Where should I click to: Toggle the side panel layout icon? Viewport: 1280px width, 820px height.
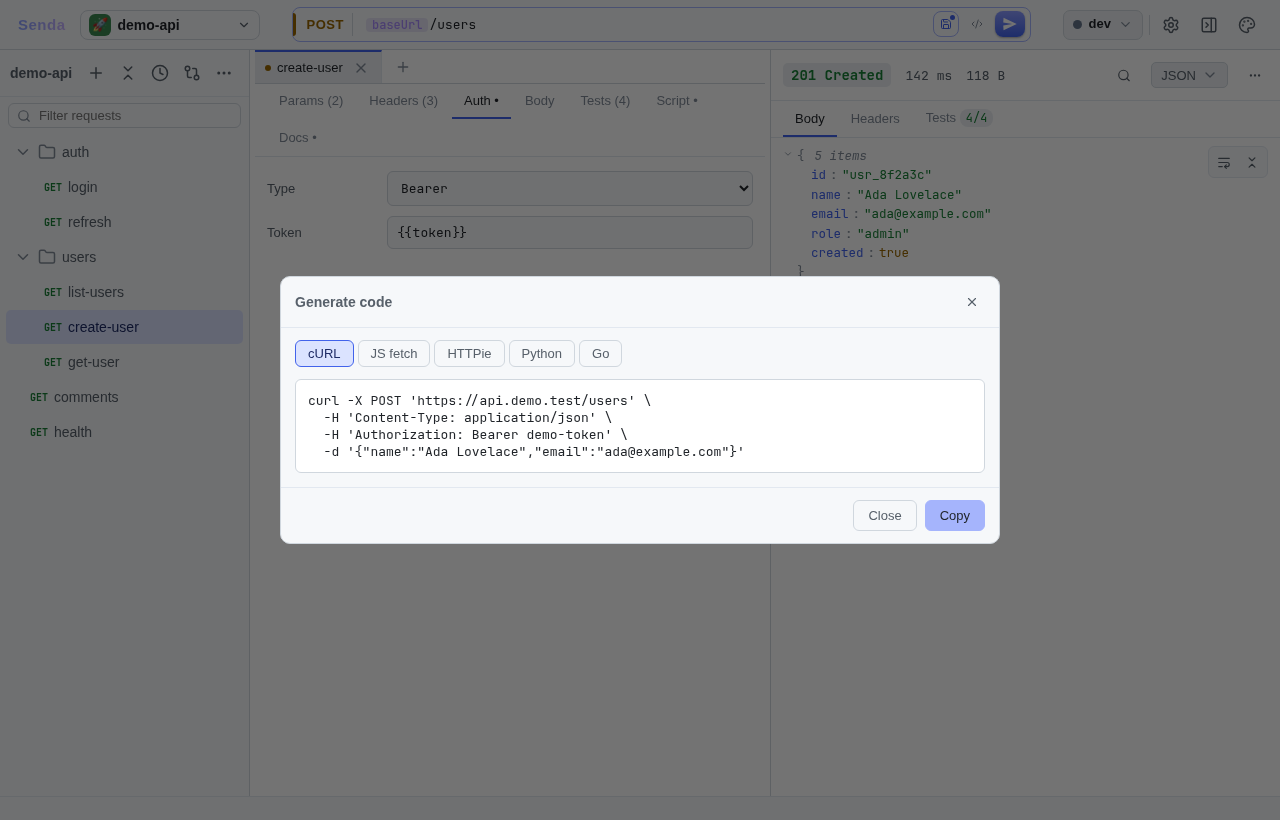[1209, 25]
